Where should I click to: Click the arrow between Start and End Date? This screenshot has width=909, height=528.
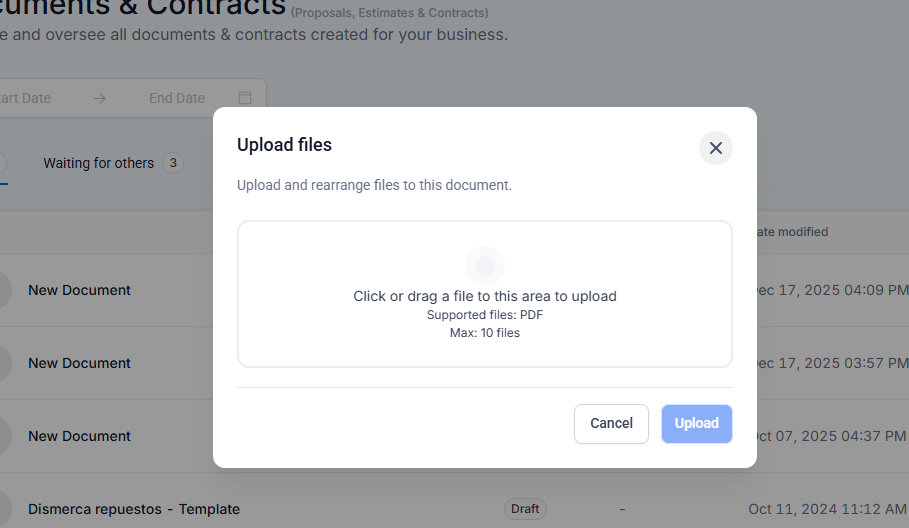click(99, 98)
